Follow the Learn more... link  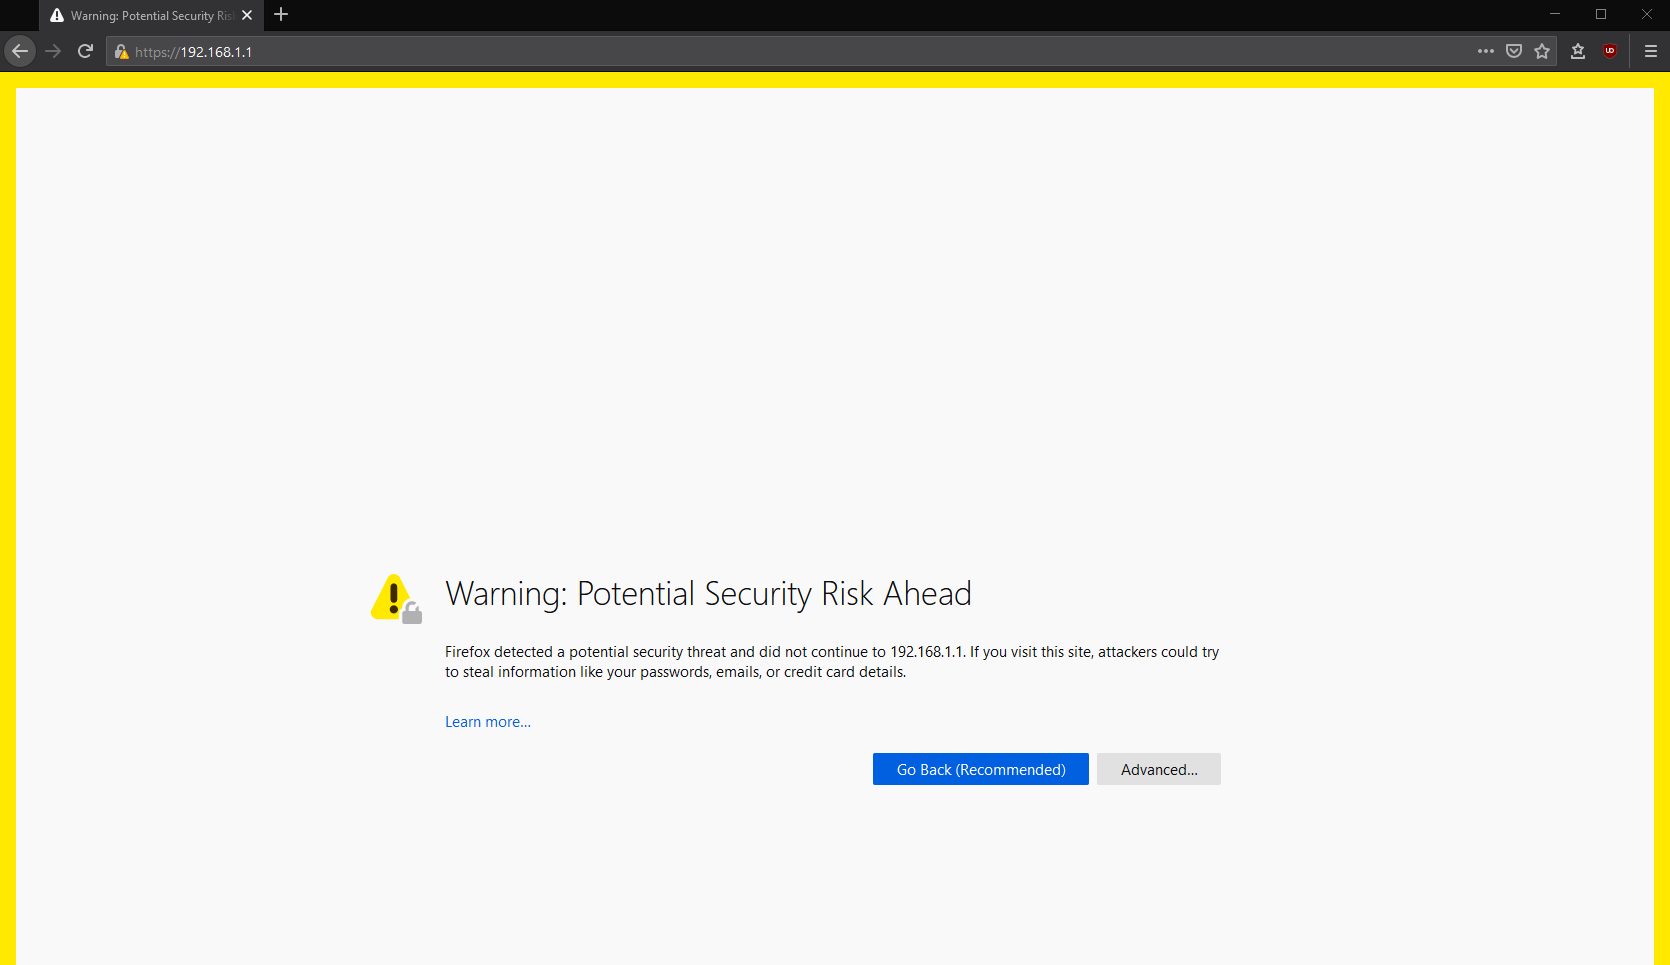point(488,722)
